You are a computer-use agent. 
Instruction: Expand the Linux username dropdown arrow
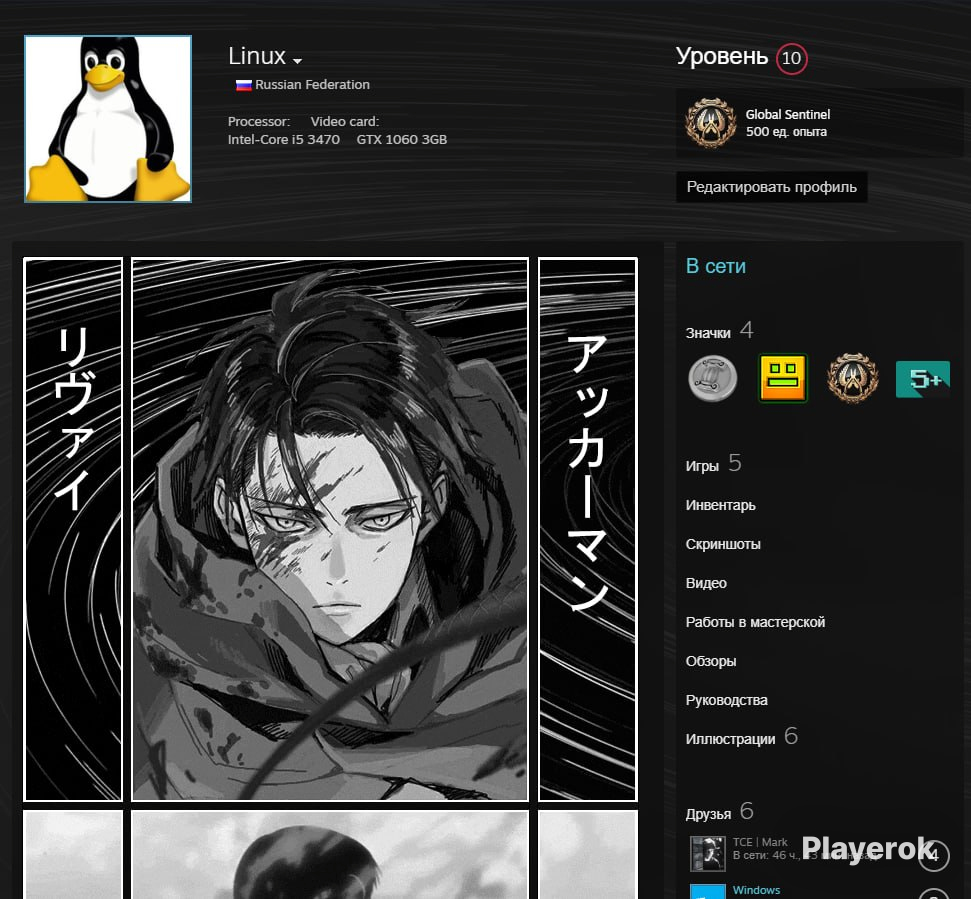point(297,61)
